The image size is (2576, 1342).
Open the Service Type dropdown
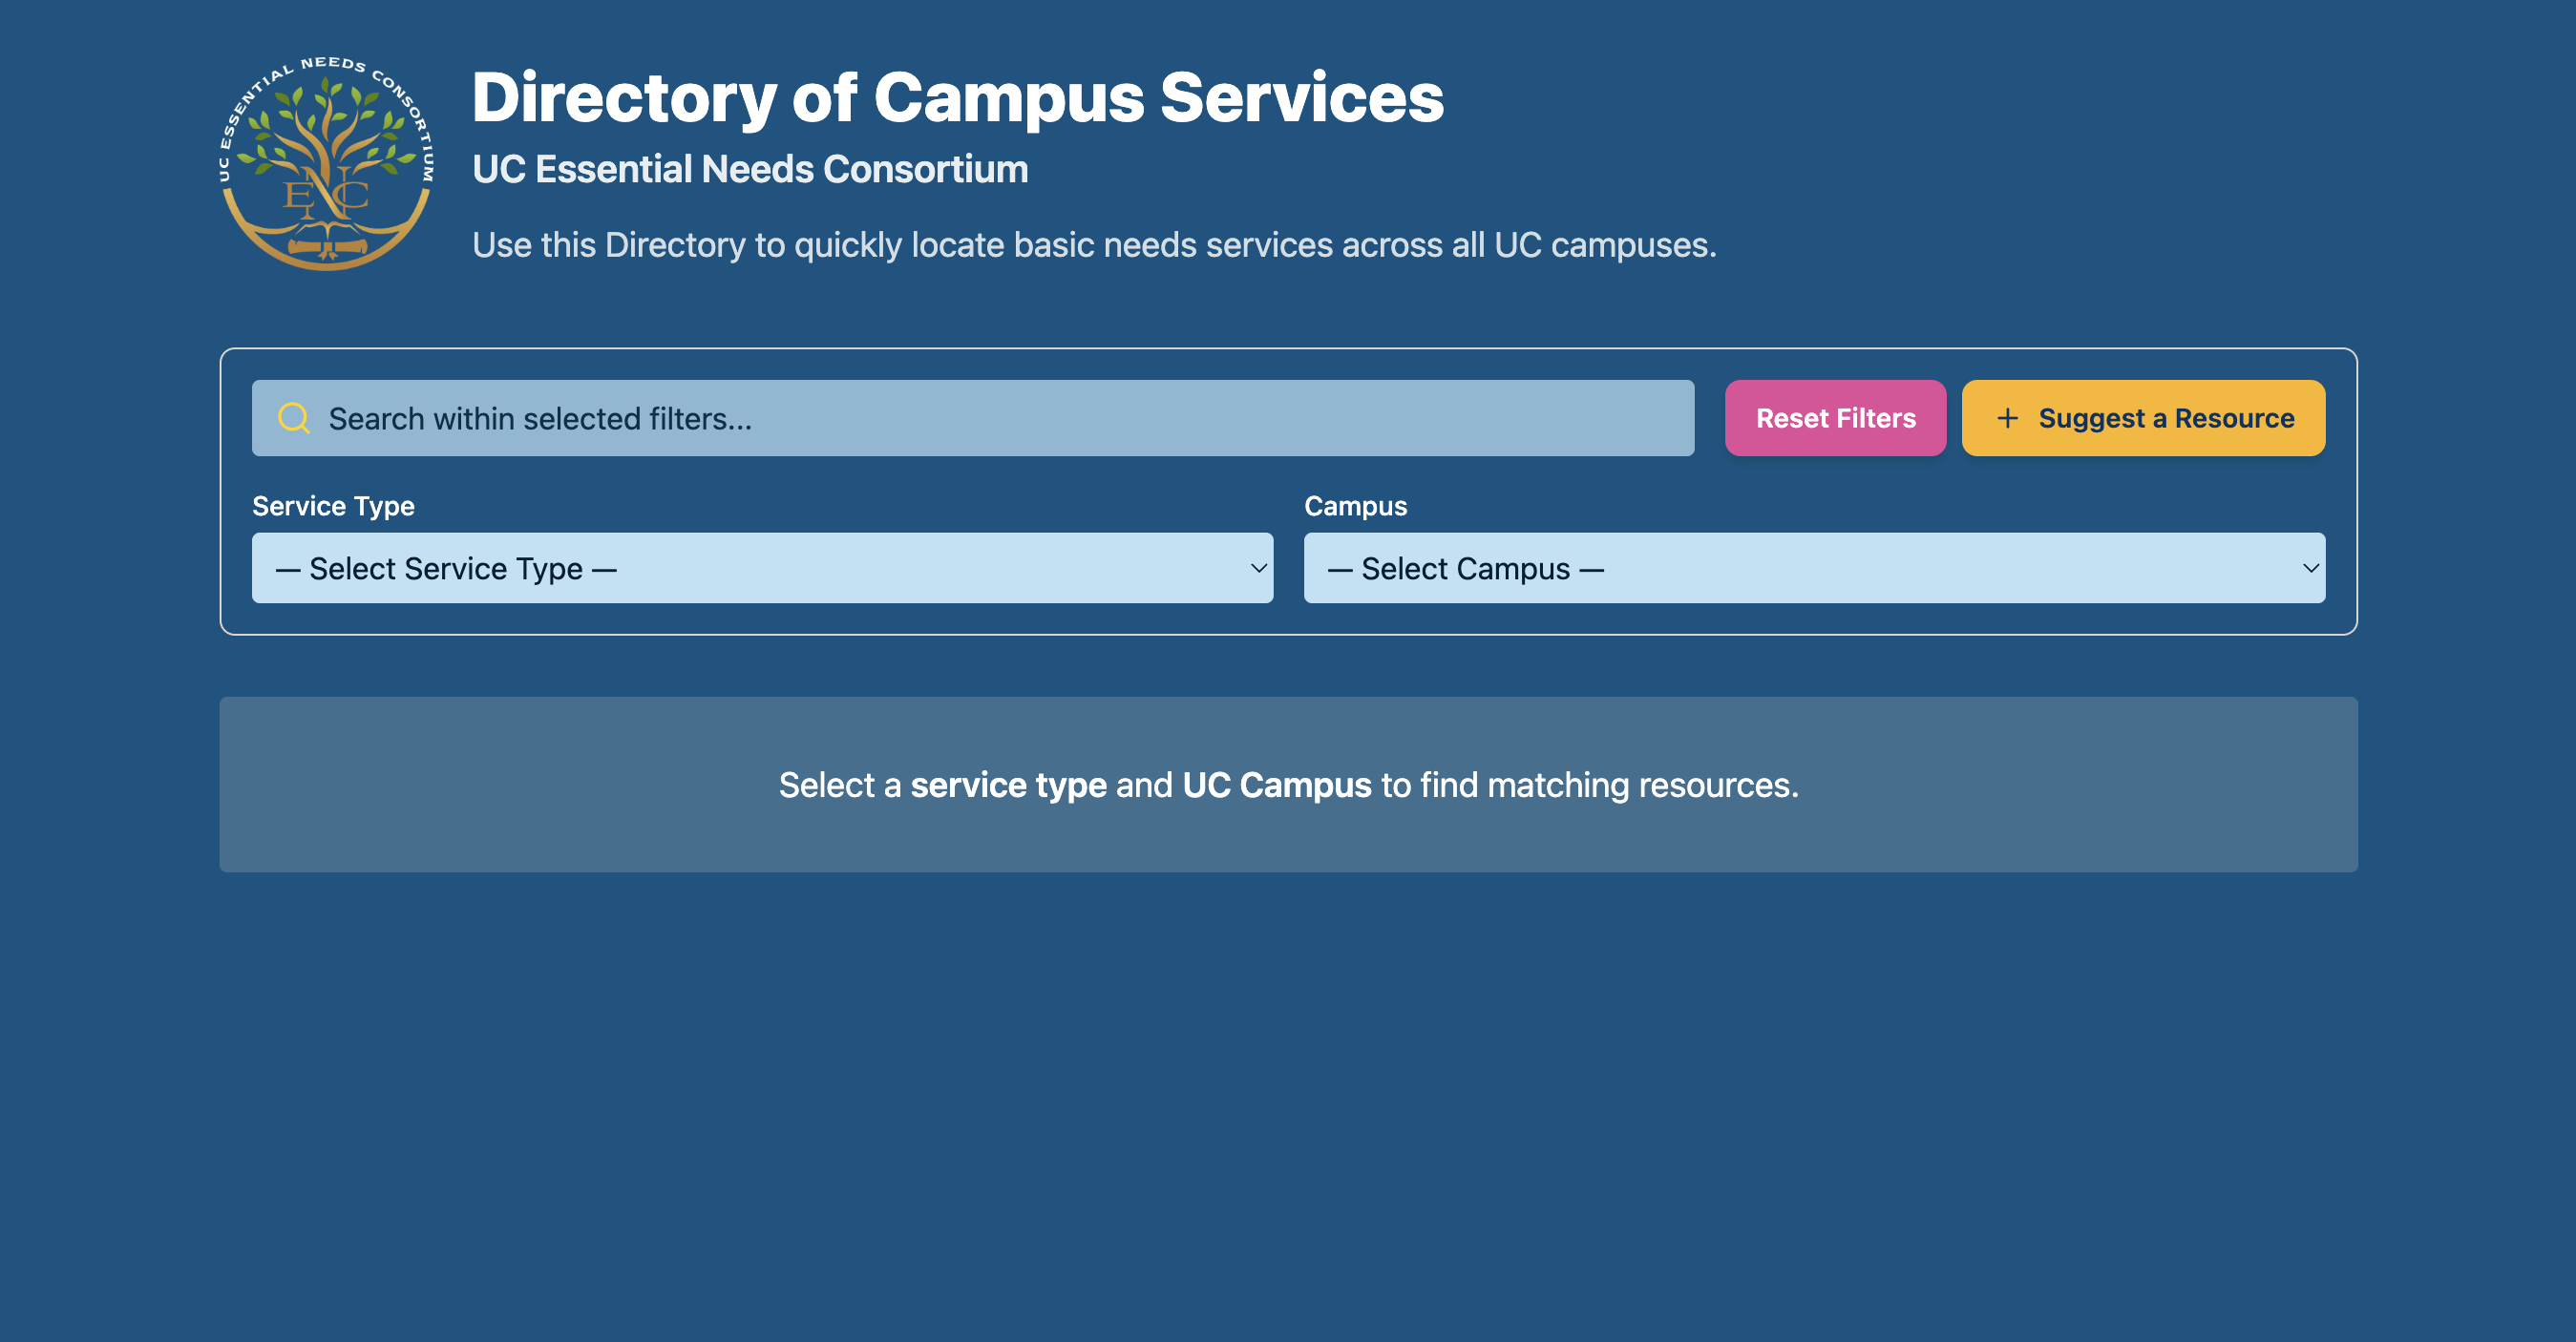pos(763,568)
